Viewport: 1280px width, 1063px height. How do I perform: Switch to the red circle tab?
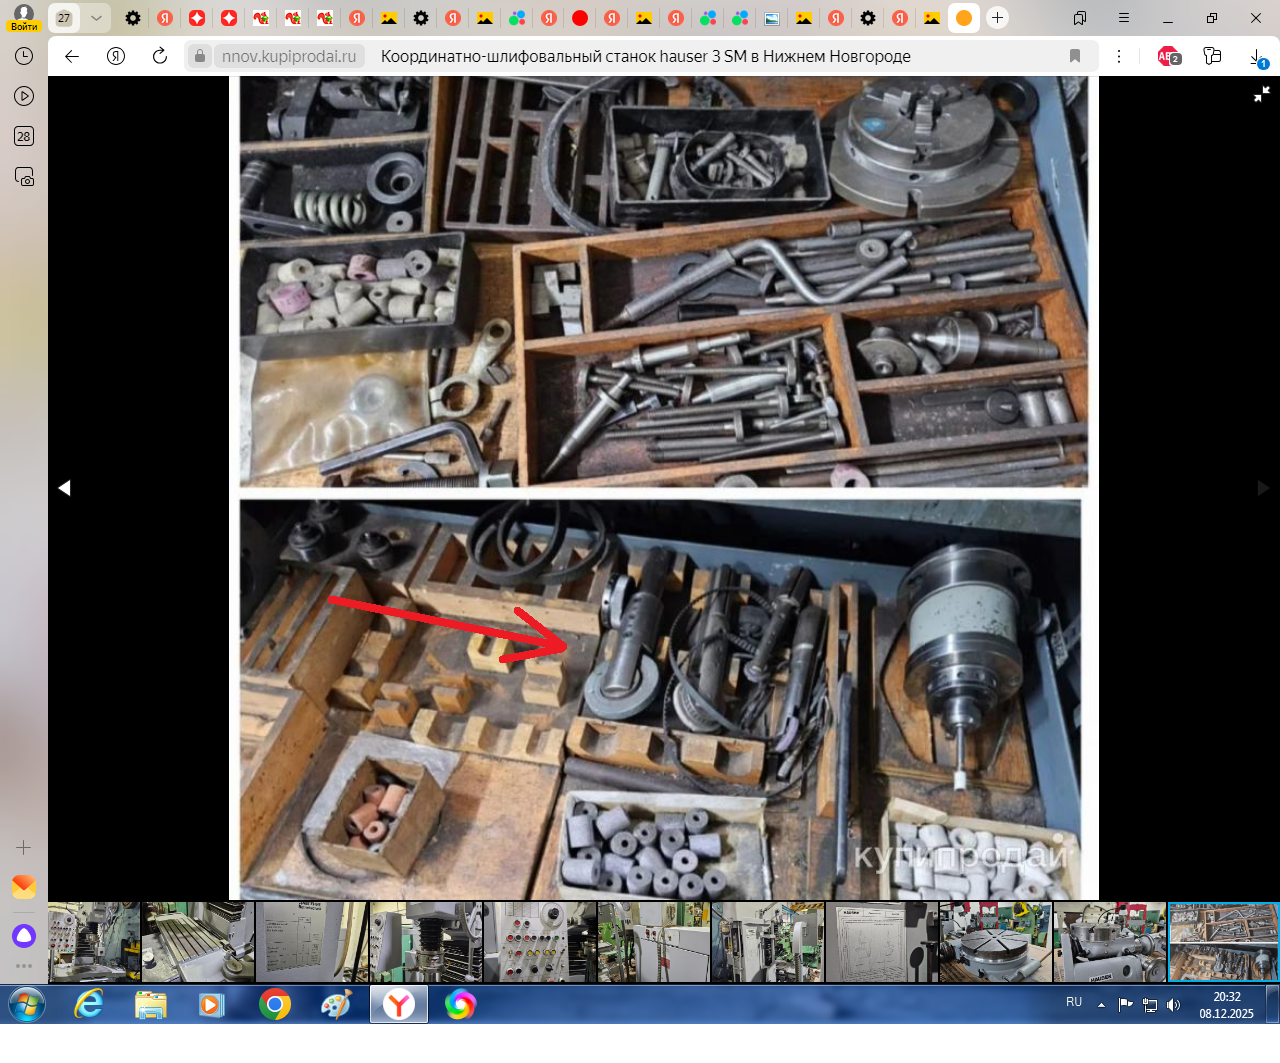[x=580, y=18]
